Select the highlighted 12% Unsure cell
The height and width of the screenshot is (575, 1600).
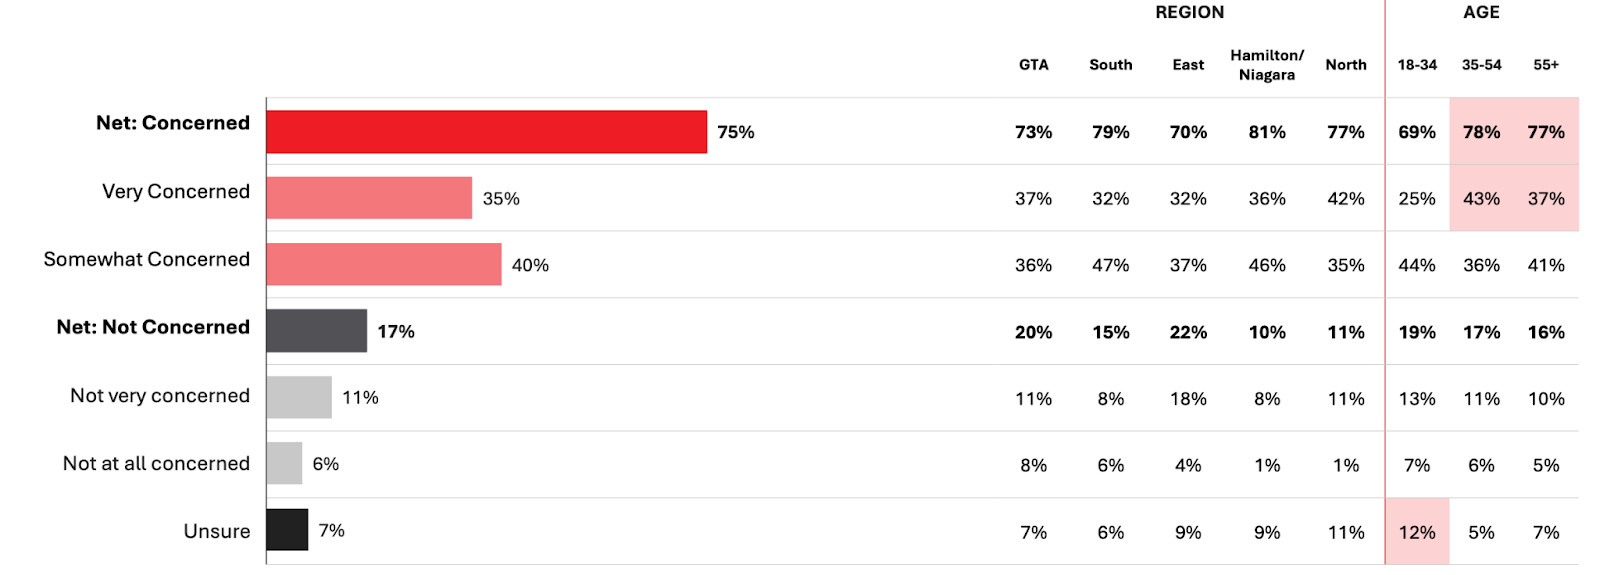[1417, 532]
